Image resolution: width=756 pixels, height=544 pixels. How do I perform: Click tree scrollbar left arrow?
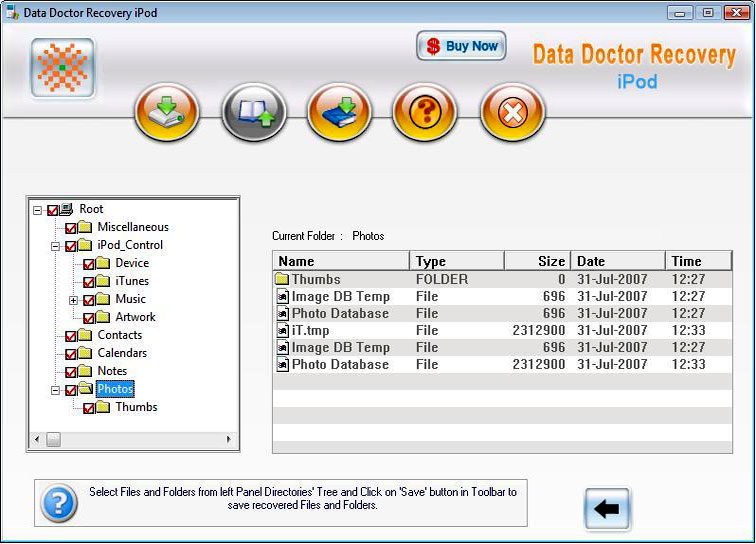click(37, 439)
